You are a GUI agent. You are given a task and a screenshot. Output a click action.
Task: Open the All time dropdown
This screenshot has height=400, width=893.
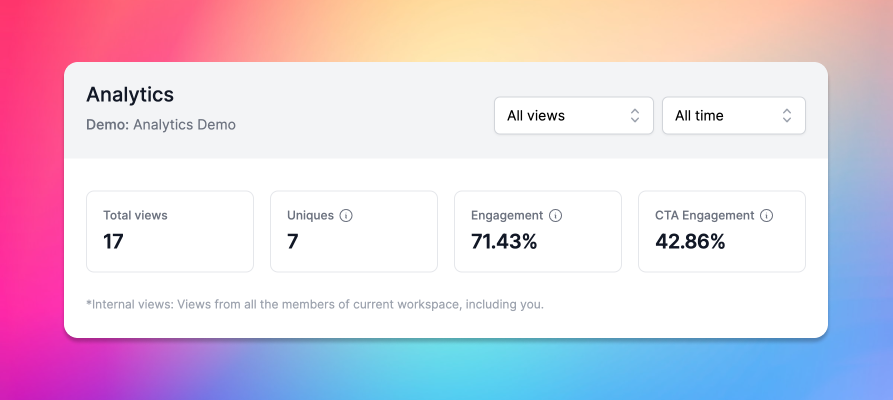click(x=734, y=116)
